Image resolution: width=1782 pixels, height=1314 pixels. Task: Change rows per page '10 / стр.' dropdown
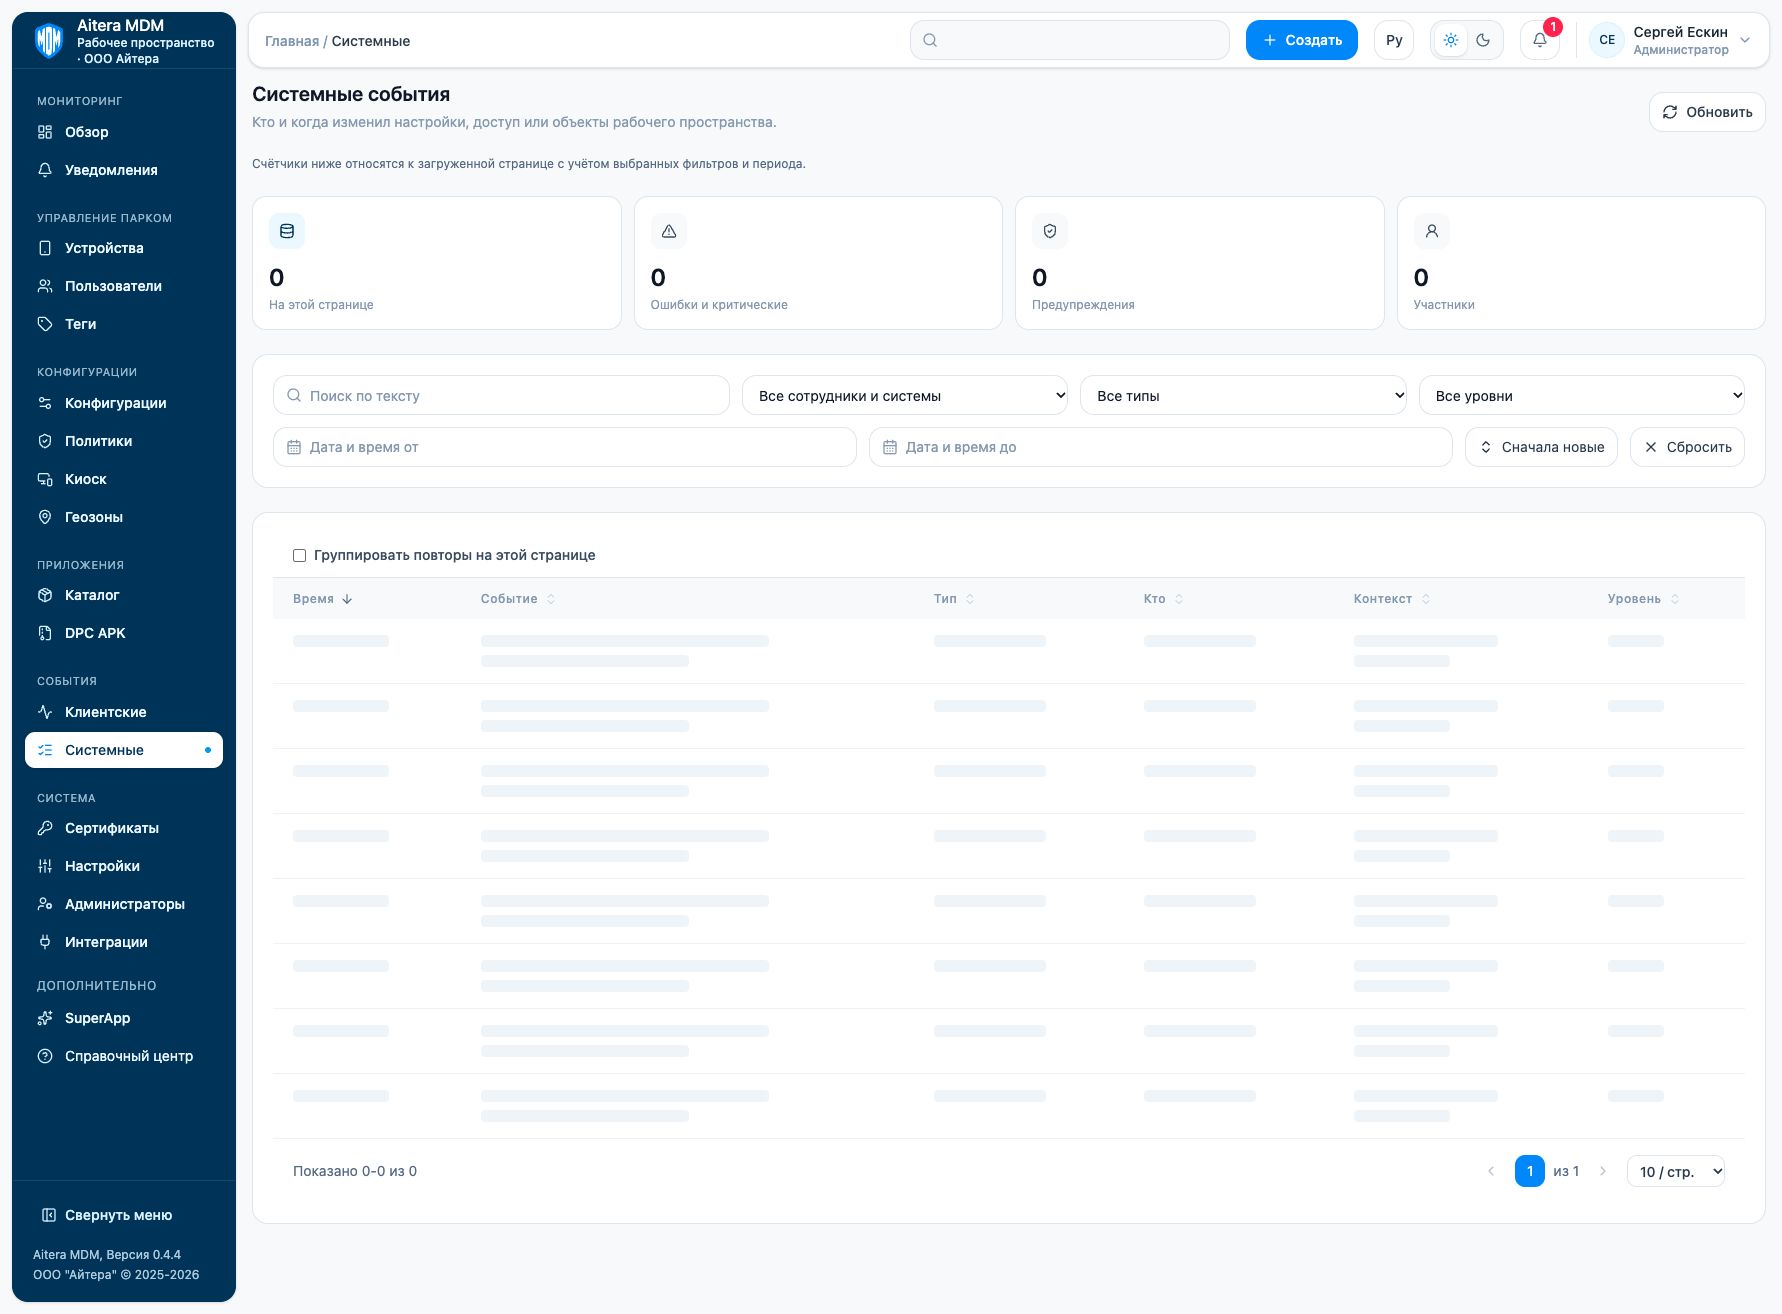(x=1676, y=1171)
